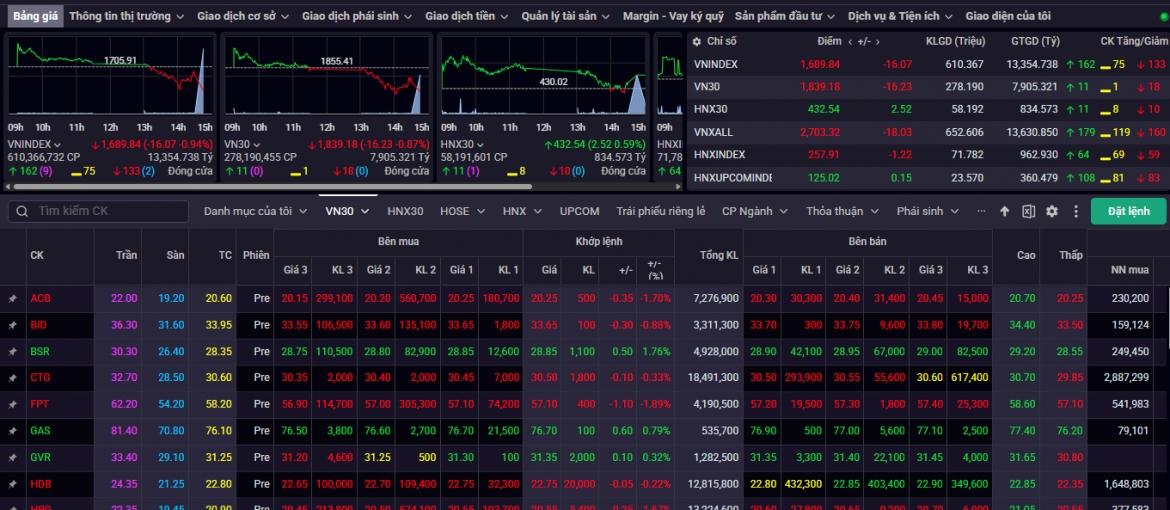Toggle the pin on the GAS row
The image size is (1170, 510).
click(12, 431)
